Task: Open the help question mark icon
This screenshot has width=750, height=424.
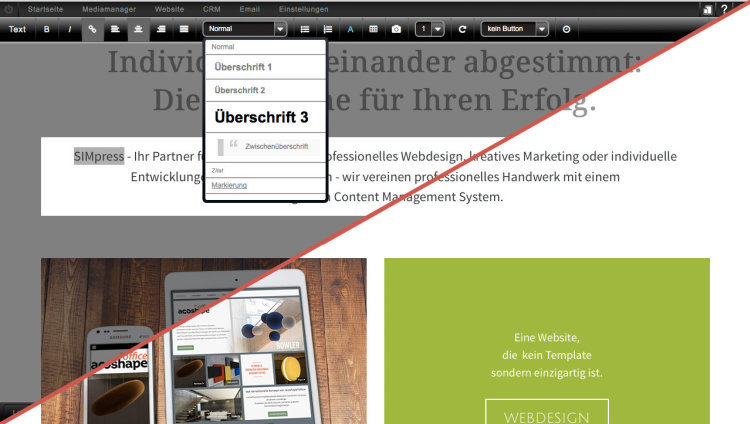Action: pyautogui.click(x=724, y=9)
